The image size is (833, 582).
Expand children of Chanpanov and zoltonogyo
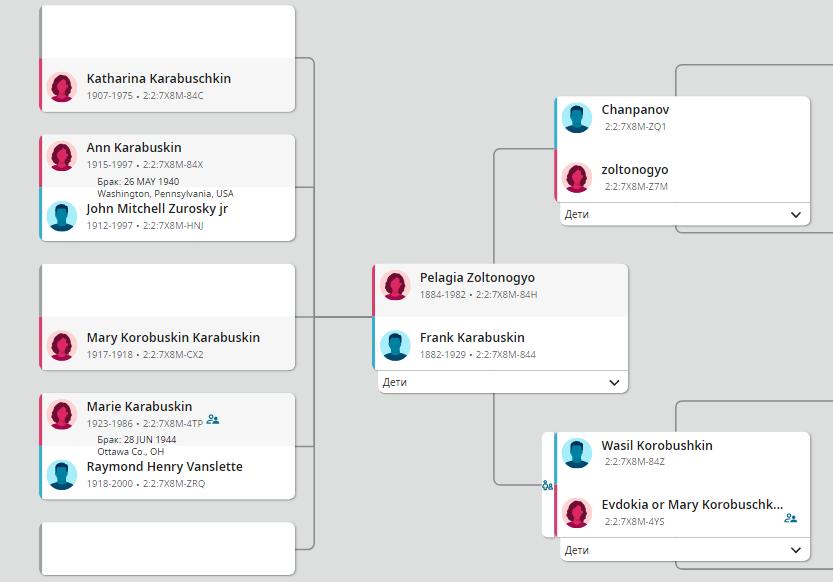(796, 214)
